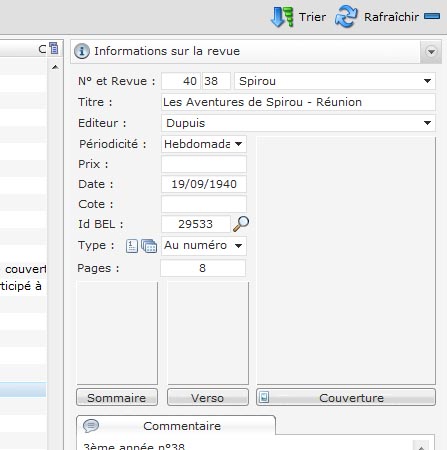This screenshot has height=450, width=447.
Task: Click the speech bubble icon in Commentaire tab
Action: 91,426
